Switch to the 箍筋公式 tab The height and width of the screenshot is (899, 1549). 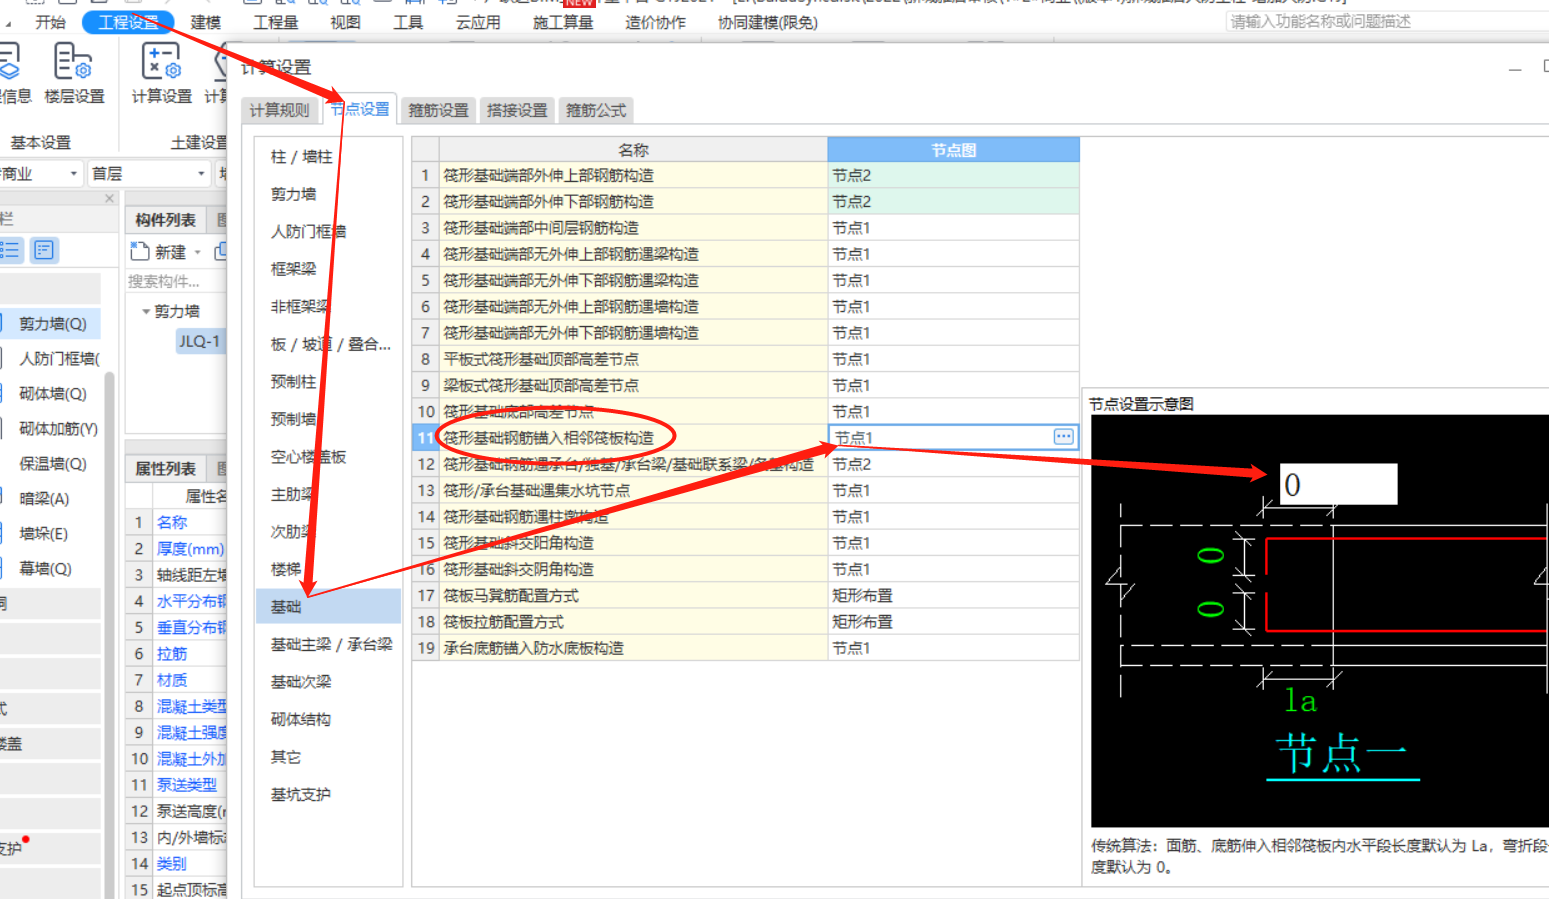tap(596, 110)
